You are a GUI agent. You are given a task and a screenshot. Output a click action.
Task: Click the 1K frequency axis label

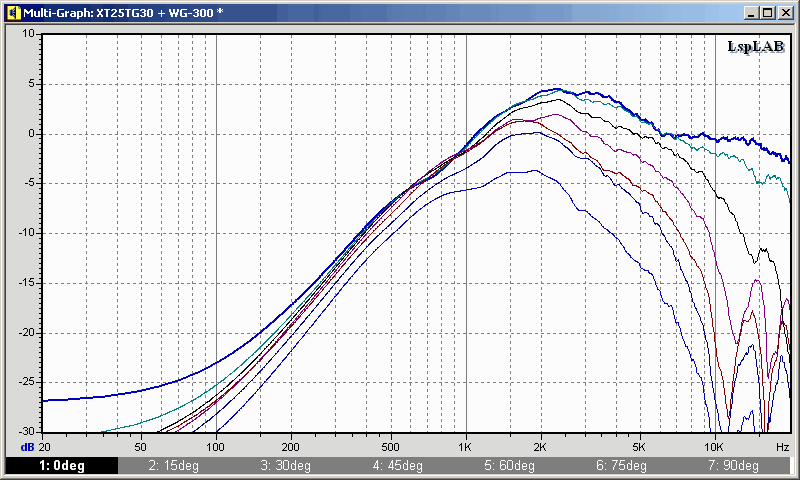click(465, 447)
